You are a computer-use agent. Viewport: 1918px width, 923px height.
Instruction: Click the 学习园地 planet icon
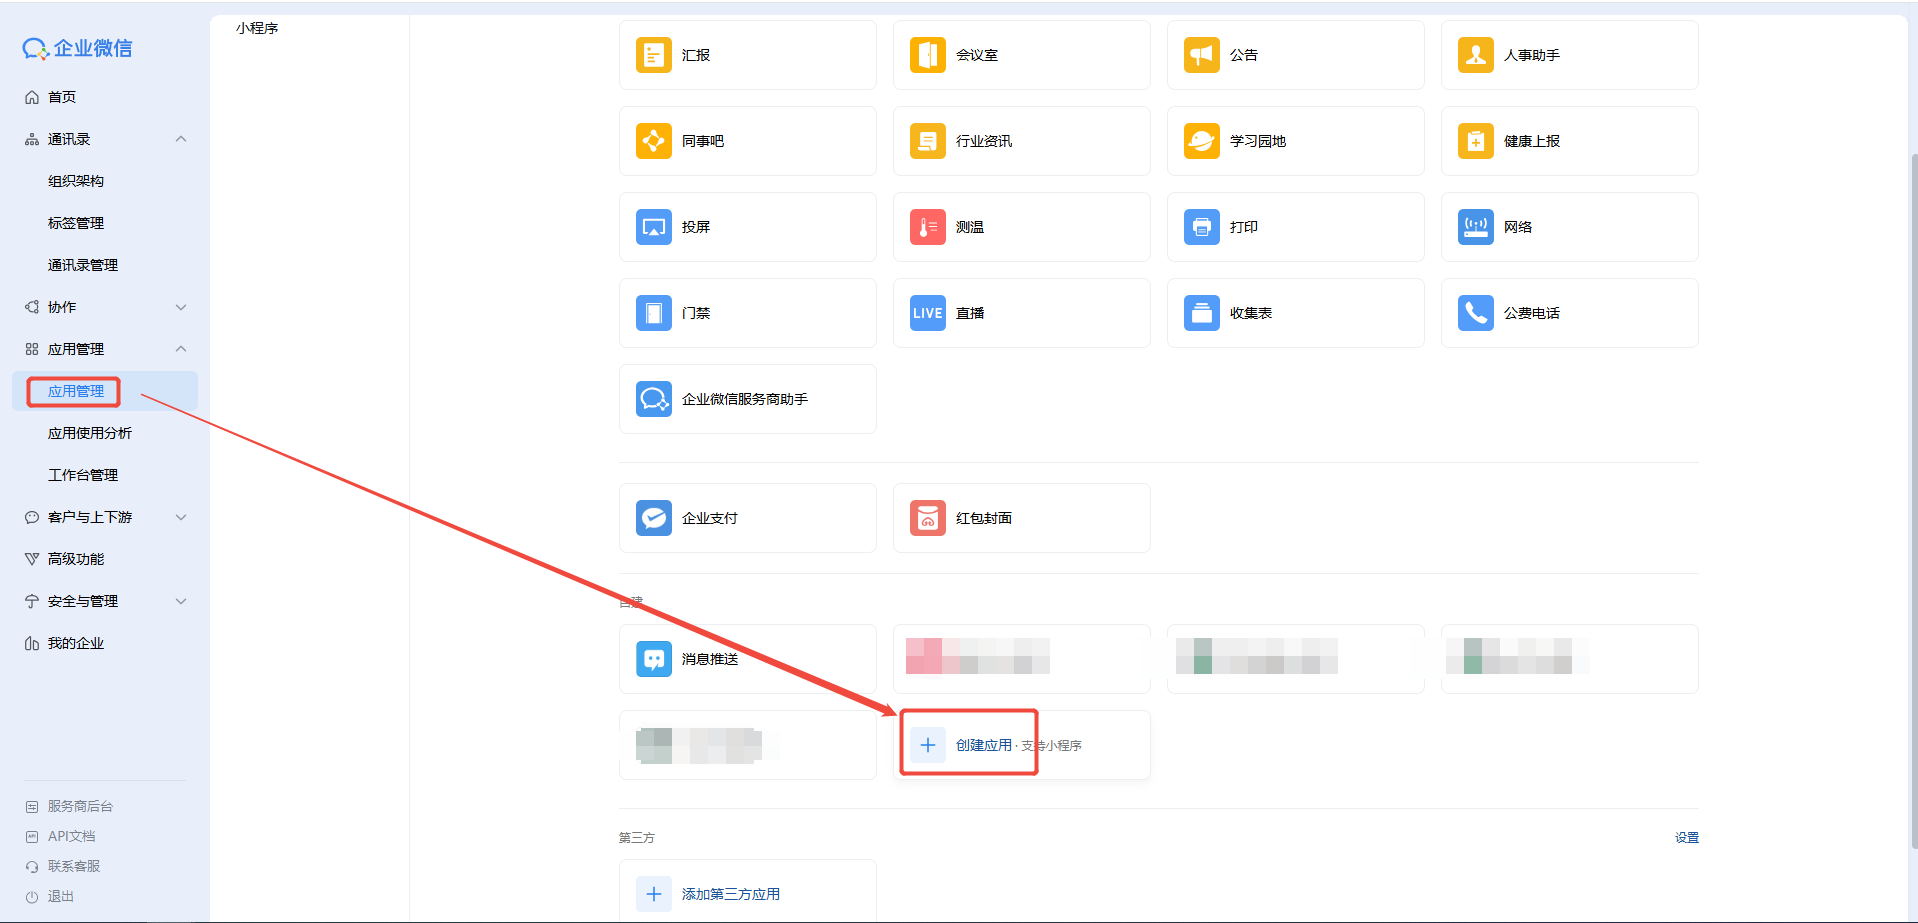pyautogui.click(x=1202, y=141)
